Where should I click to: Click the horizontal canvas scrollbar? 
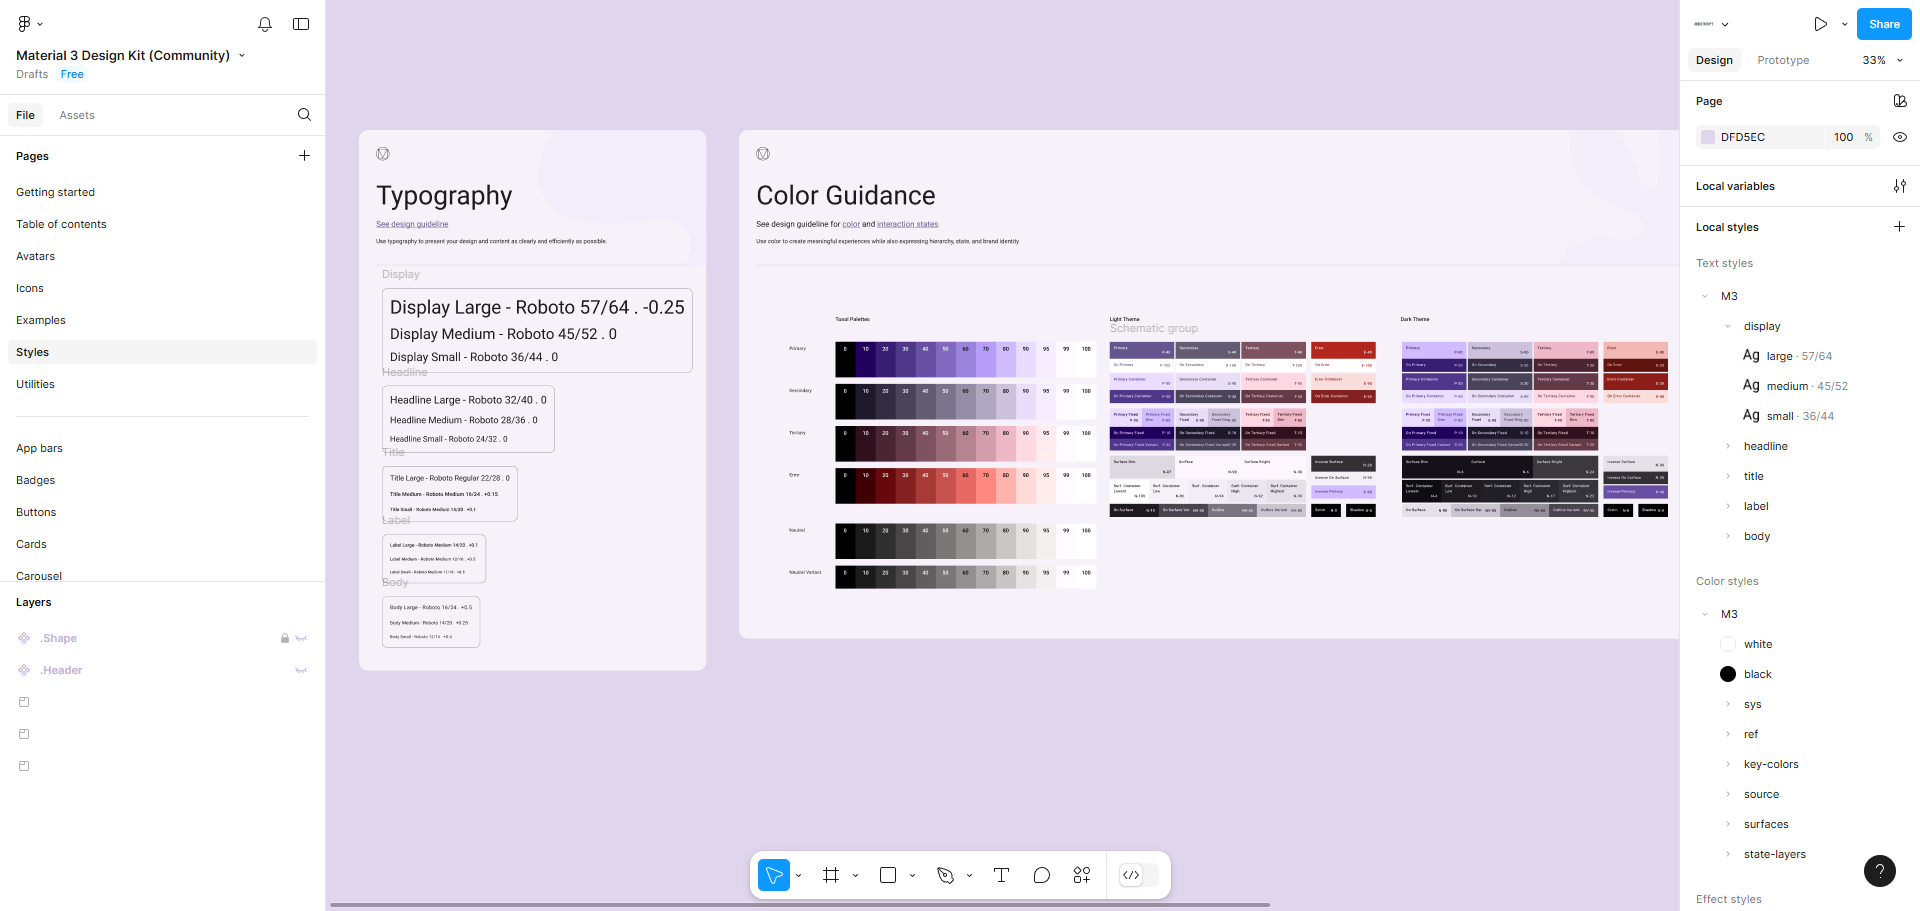point(800,905)
